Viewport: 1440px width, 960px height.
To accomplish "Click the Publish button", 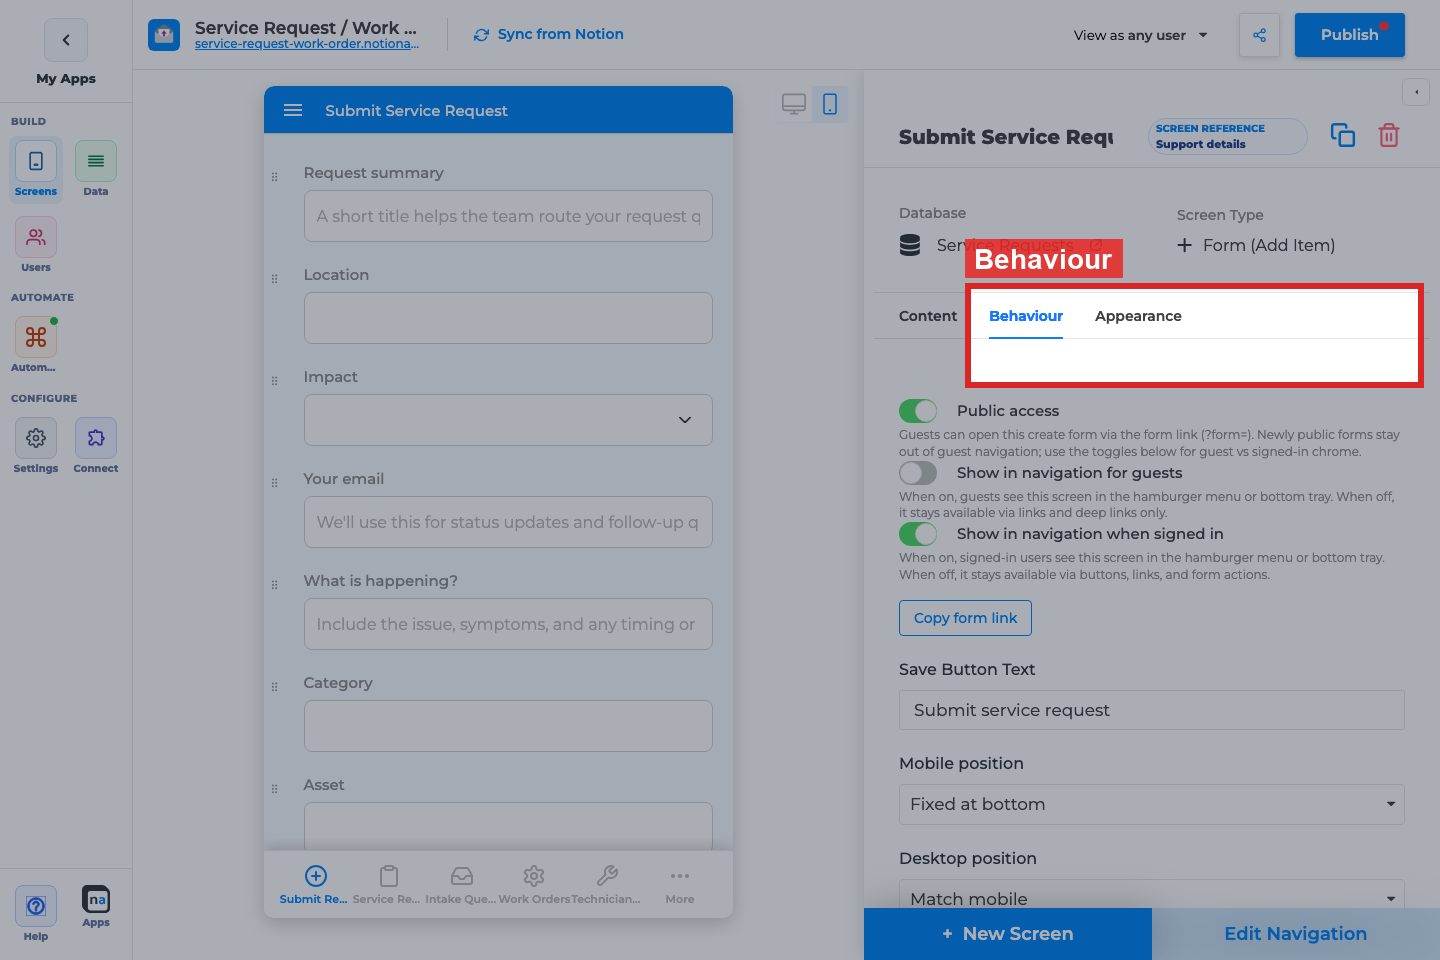I will click(1349, 35).
